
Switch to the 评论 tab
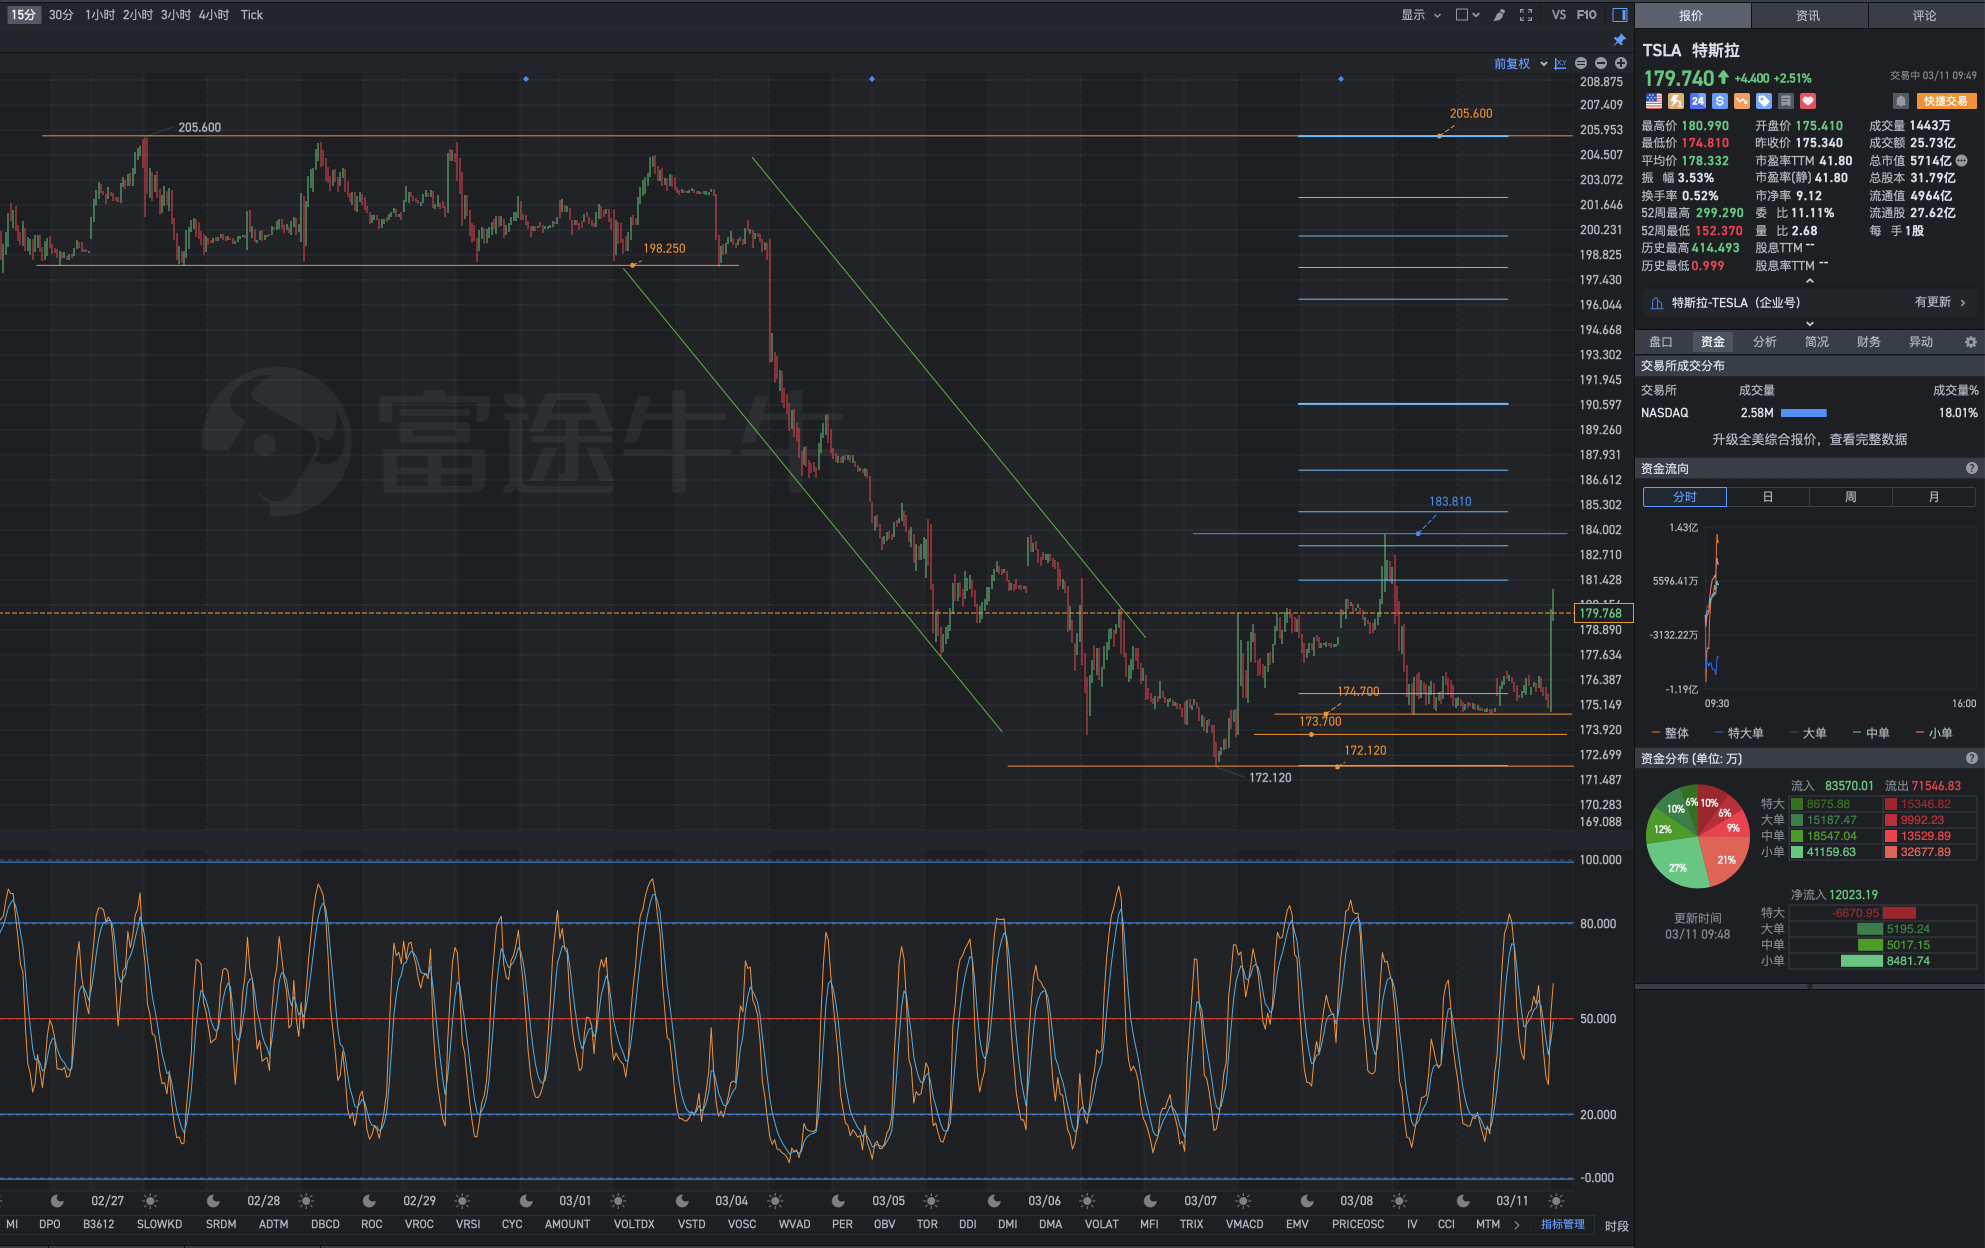pos(1925,15)
